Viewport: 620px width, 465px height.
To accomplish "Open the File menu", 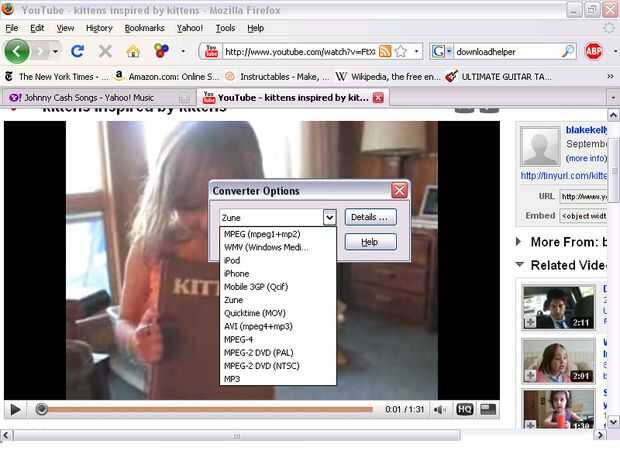I will tap(12, 28).
